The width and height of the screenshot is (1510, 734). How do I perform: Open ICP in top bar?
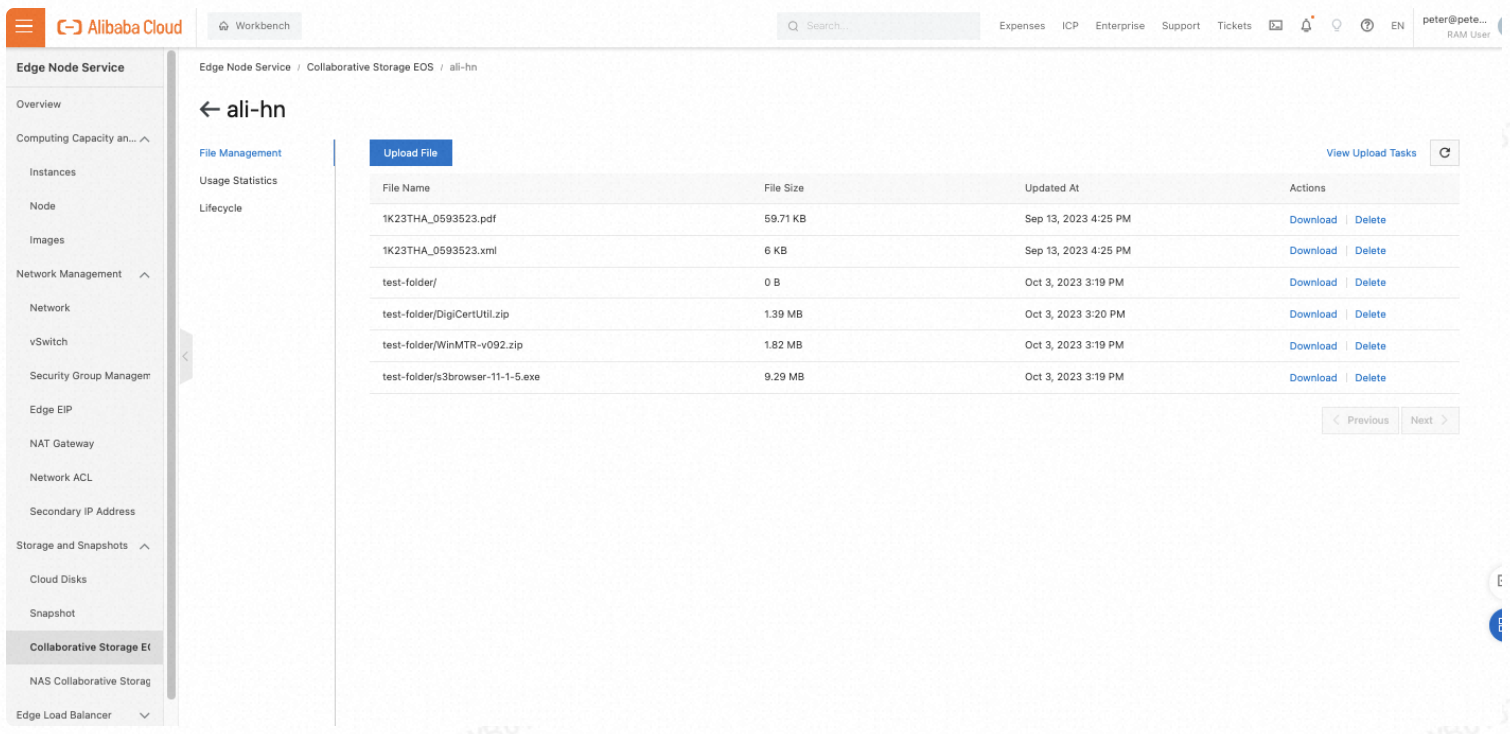1070,26
